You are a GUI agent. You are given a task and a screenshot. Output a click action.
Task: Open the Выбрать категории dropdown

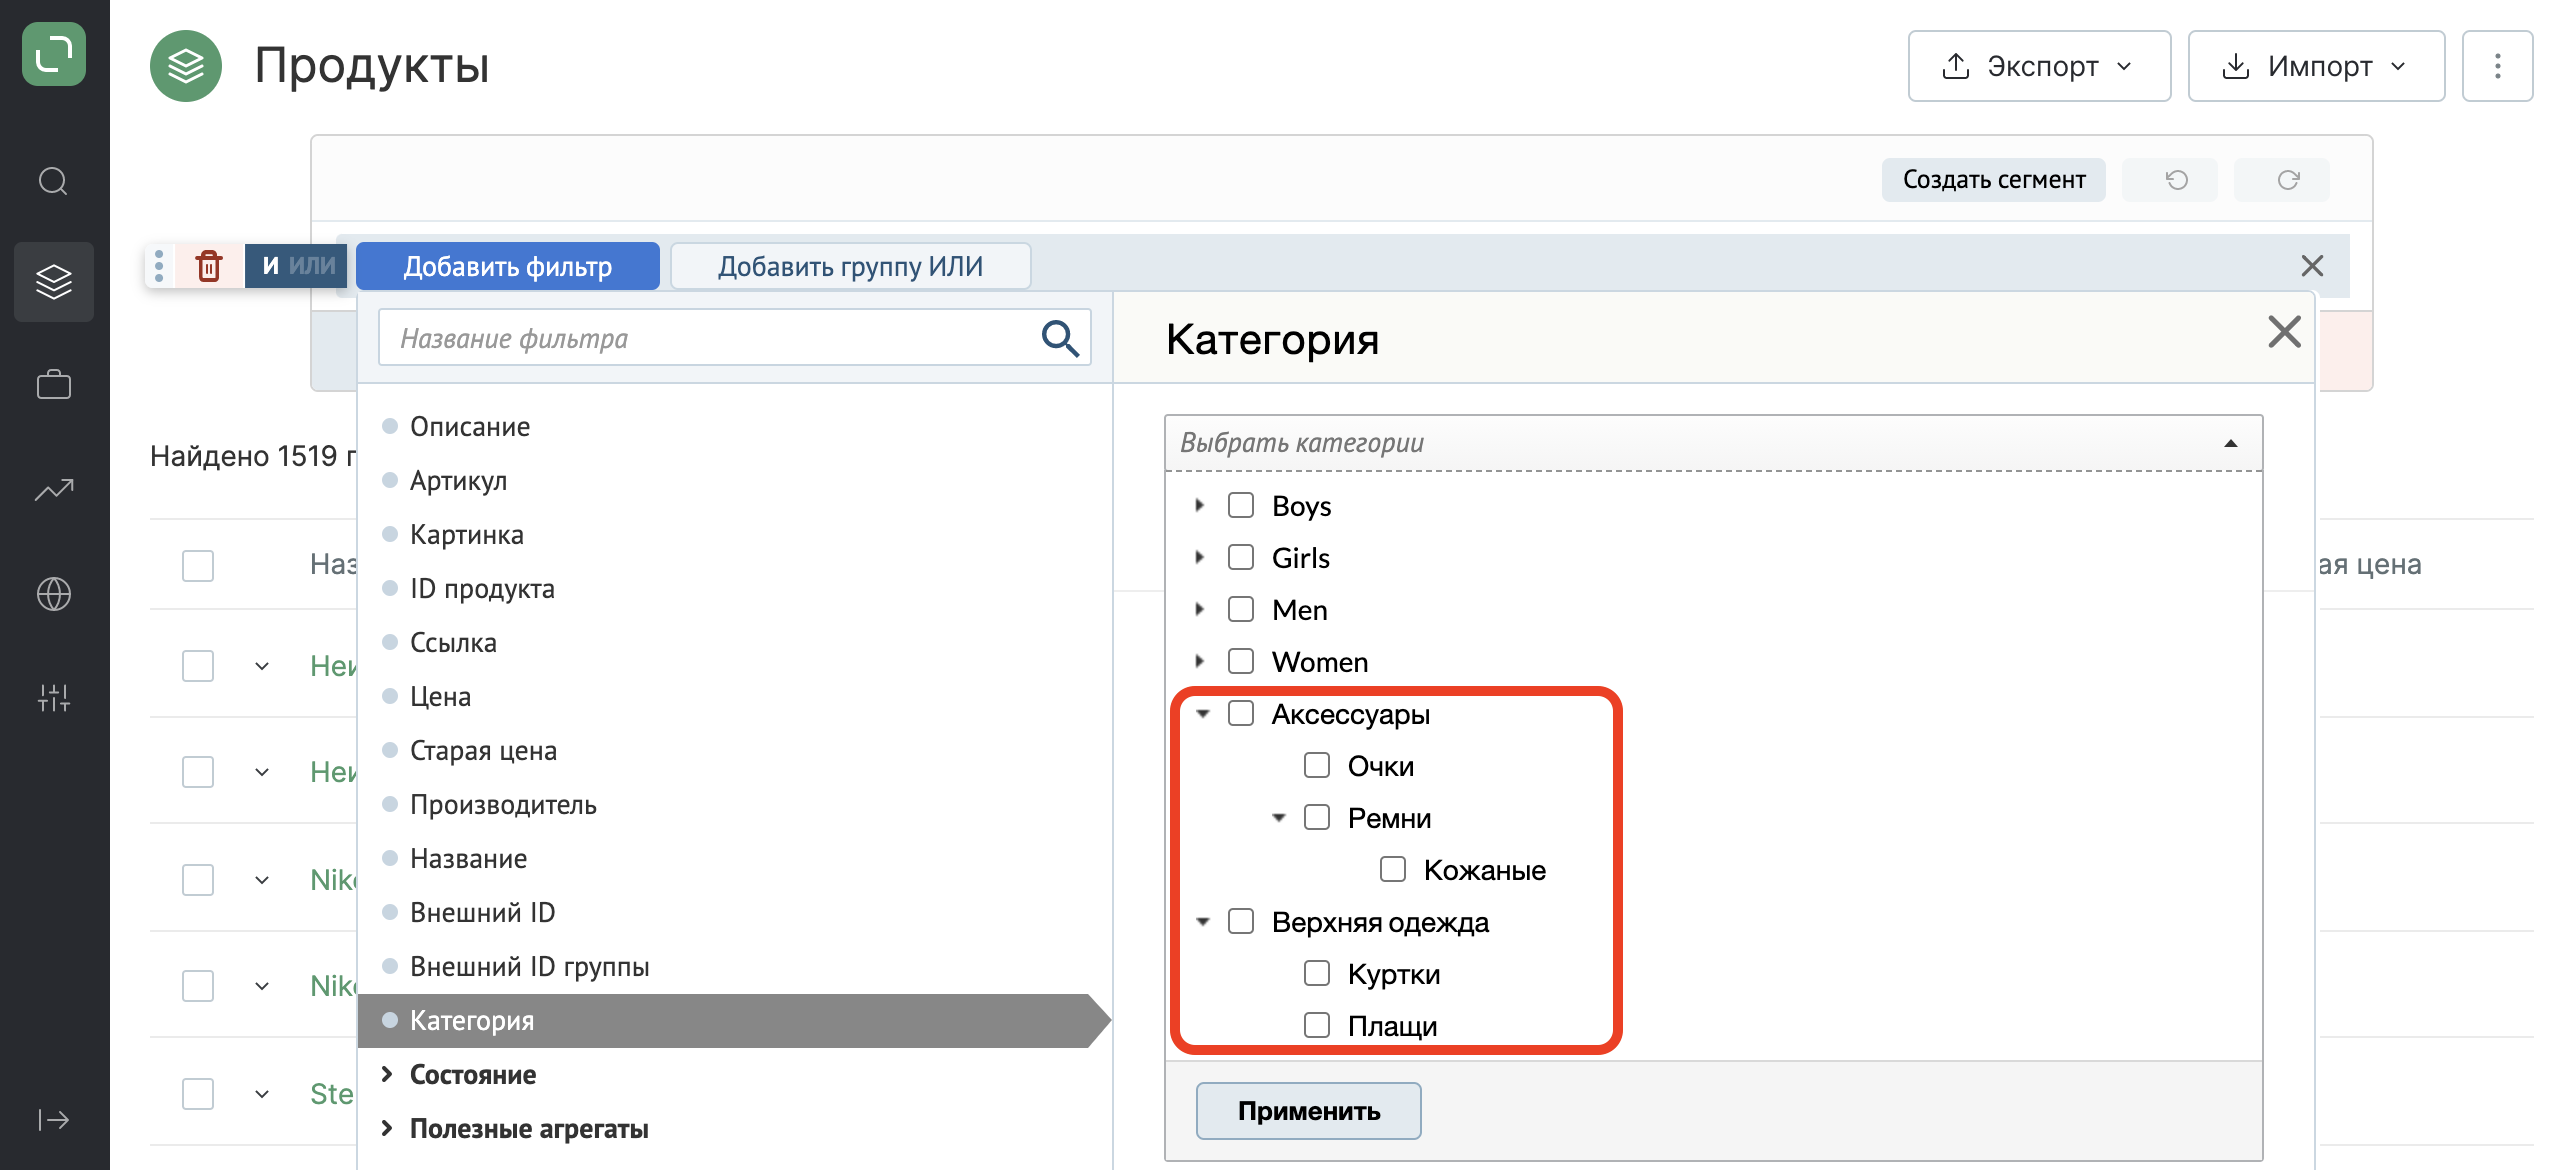[x=1713, y=443]
